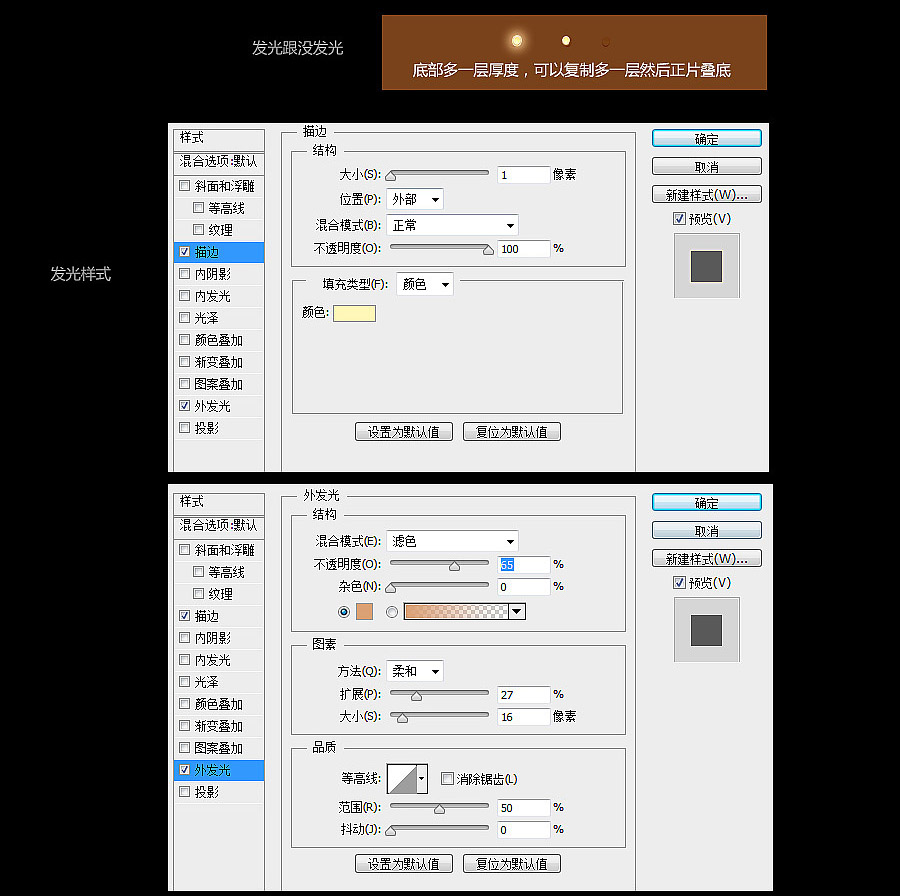Select 样式 header in 外发光 dialog
The width and height of the screenshot is (900, 896).
219,502
